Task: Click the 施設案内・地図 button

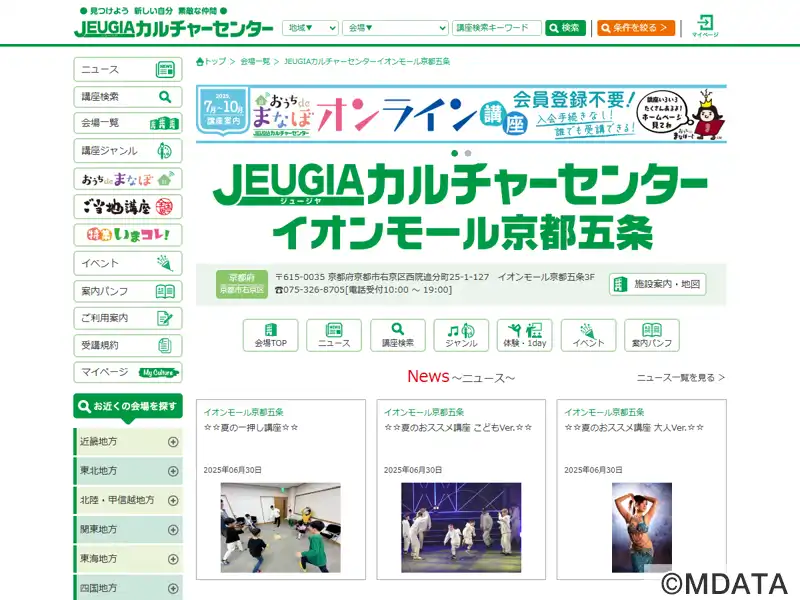Action: pos(658,284)
